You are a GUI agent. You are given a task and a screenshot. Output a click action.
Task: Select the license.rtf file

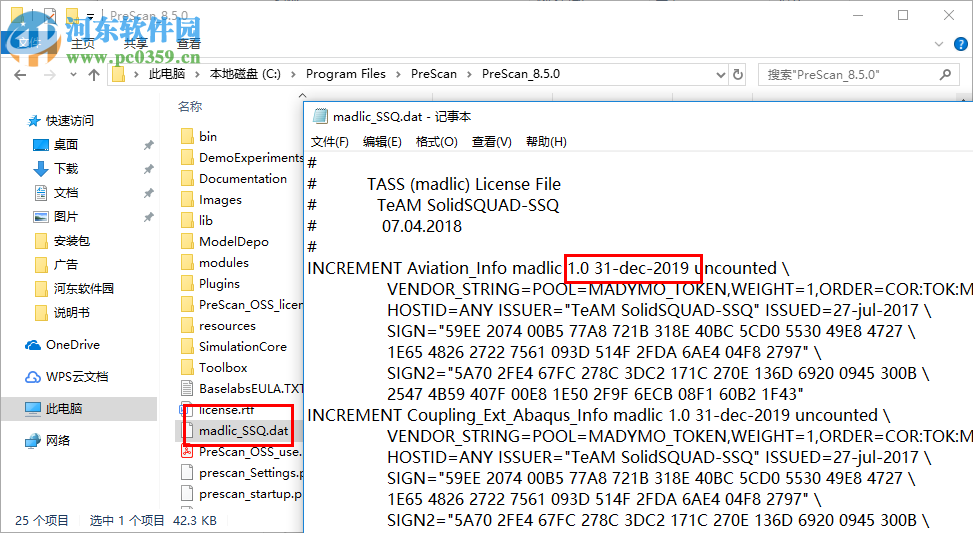[x=226, y=410]
